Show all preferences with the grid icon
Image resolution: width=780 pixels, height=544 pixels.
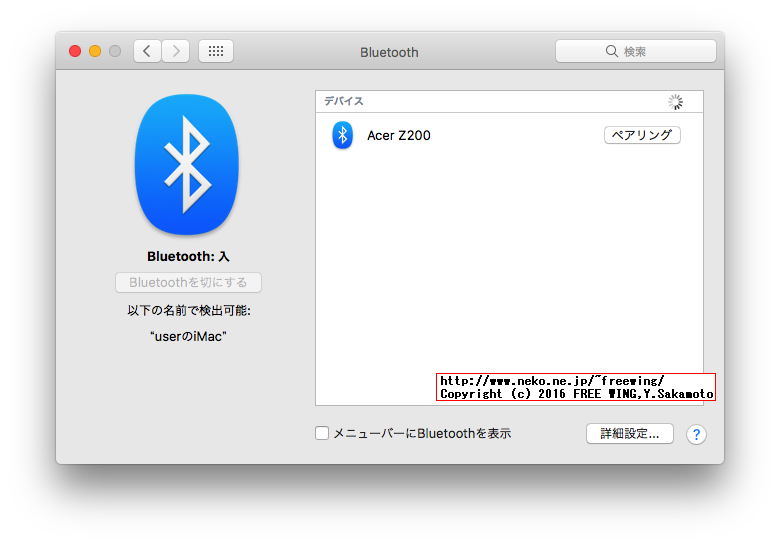click(x=216, y=51)
